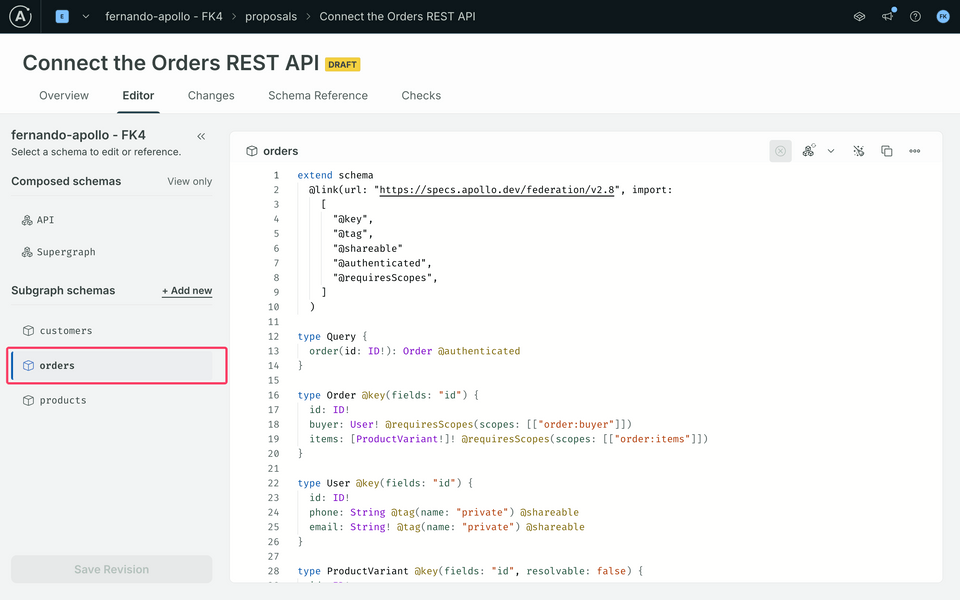Click the Connect the Orders REST API breadcrumb

click(397, 17)
